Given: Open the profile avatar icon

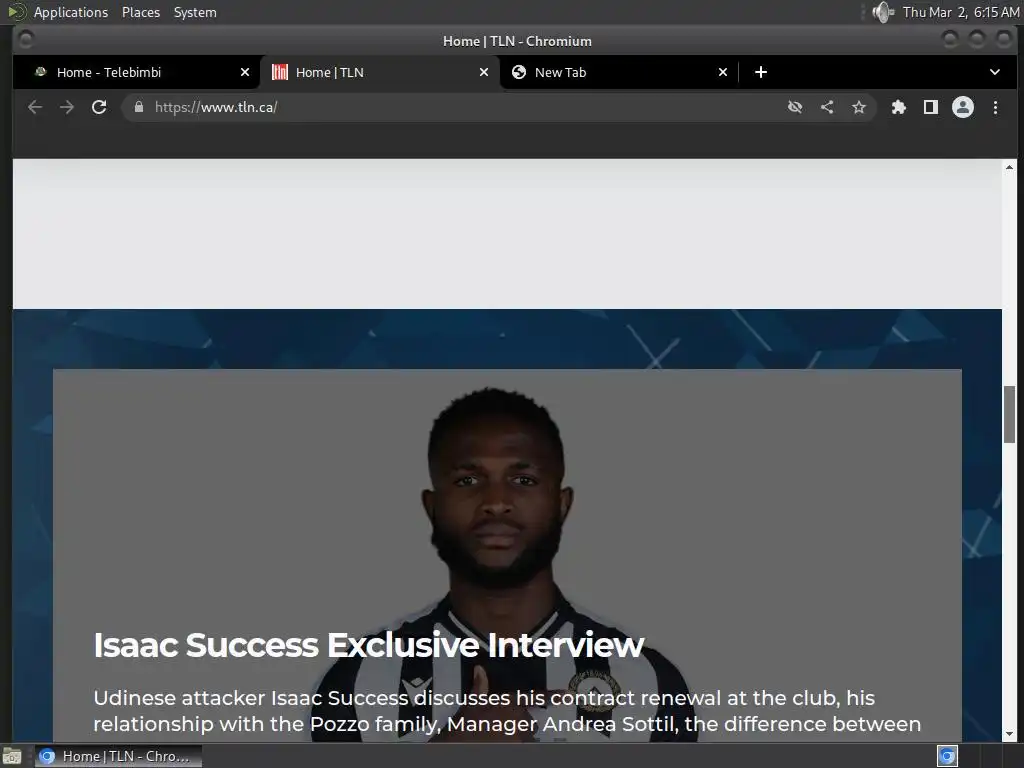Looking at the screenshot, I should pyautogui.click(x=963, y=107).
